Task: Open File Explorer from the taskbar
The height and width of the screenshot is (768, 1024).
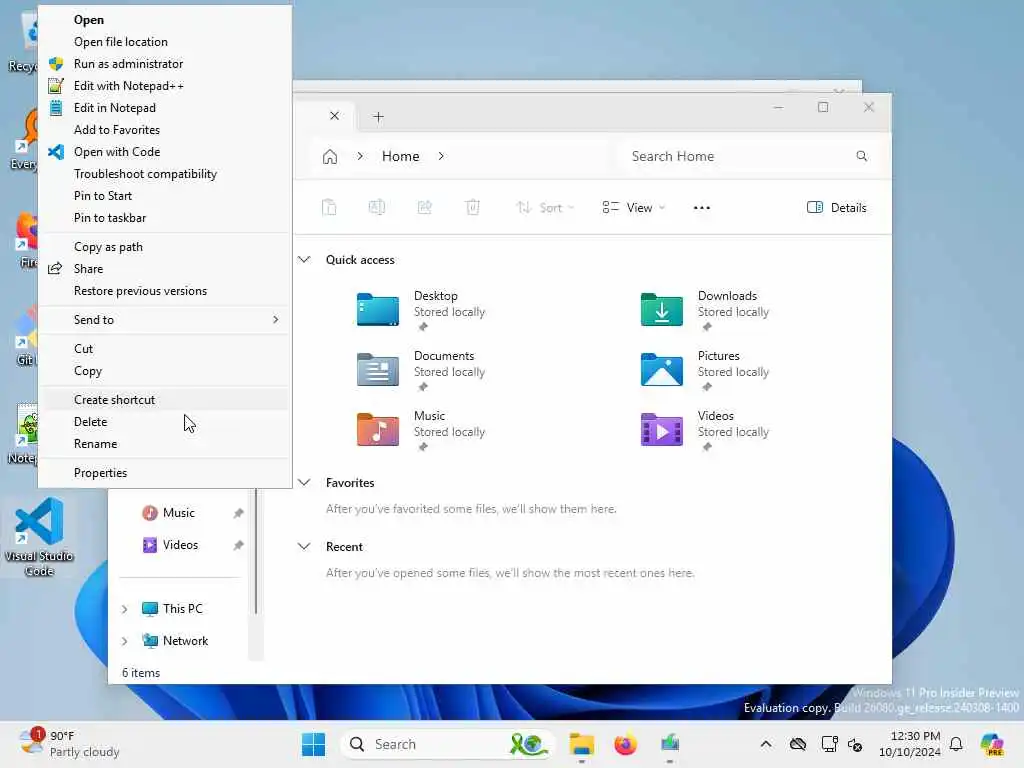Action: coord(581,744)
